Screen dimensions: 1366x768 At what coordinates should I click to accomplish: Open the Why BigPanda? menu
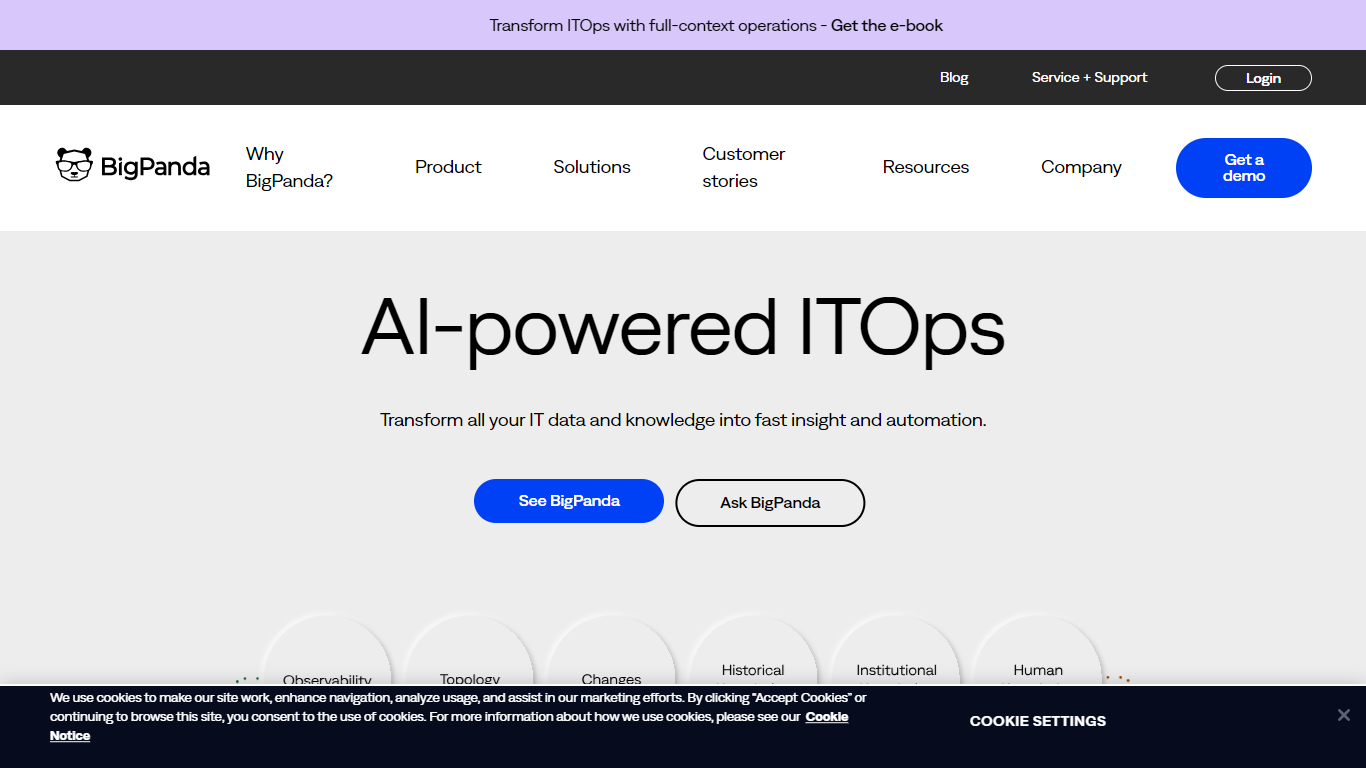click(x=289, y=167)
